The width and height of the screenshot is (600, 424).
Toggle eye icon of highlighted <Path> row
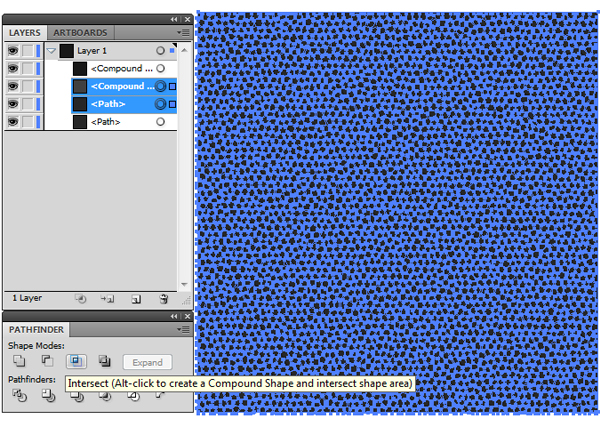(13, 104)
